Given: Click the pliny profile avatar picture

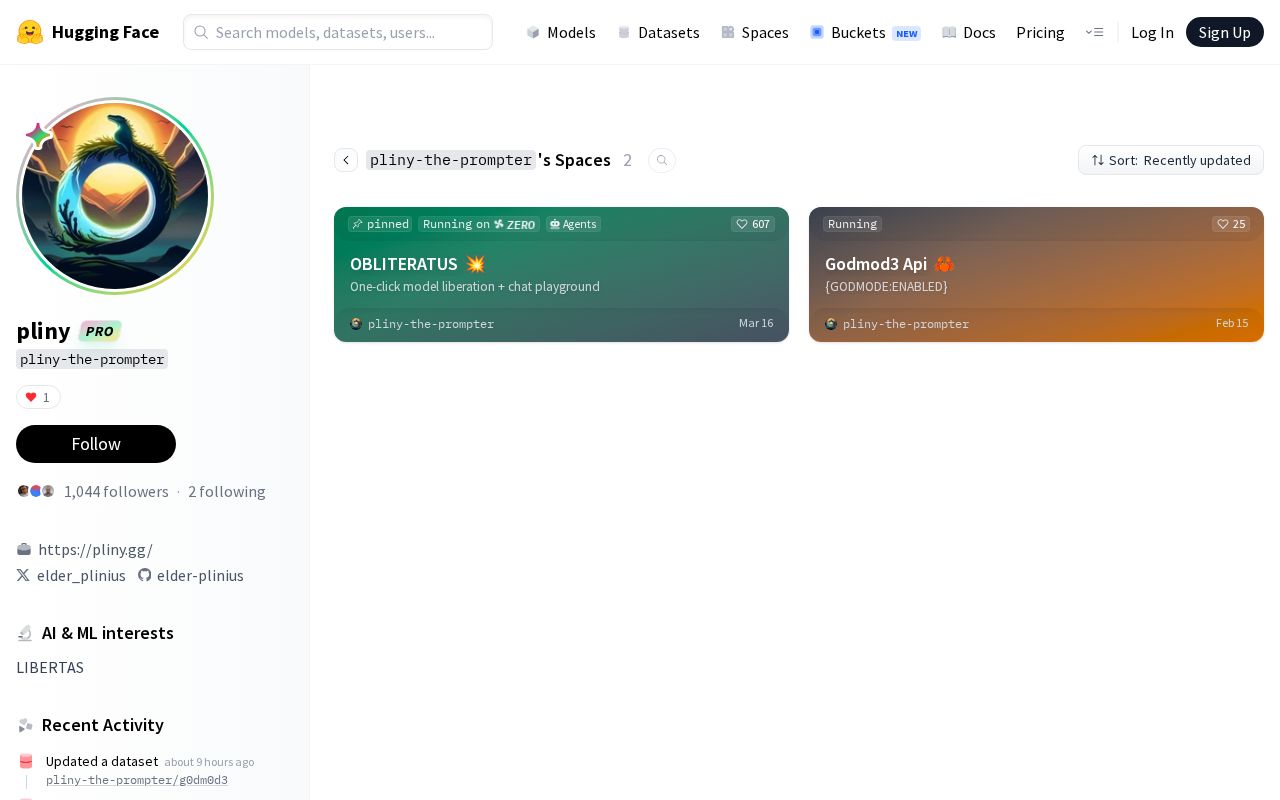Looking at the screenshot, I should (115, 196).
